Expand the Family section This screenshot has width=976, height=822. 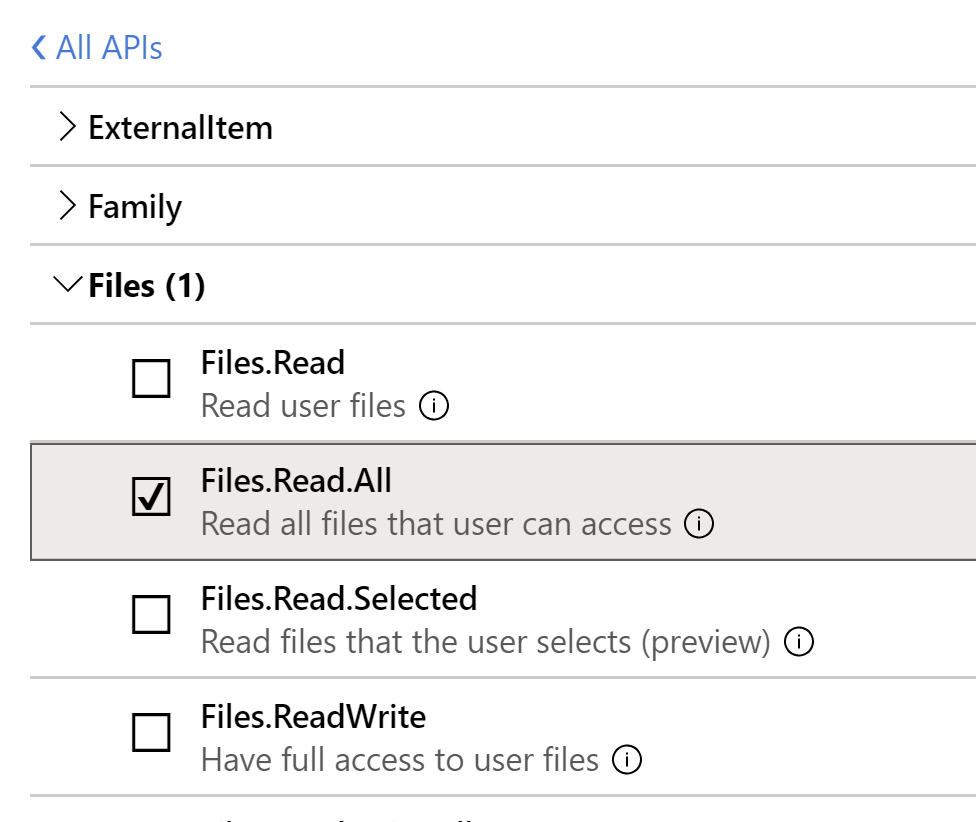(69, 206)
